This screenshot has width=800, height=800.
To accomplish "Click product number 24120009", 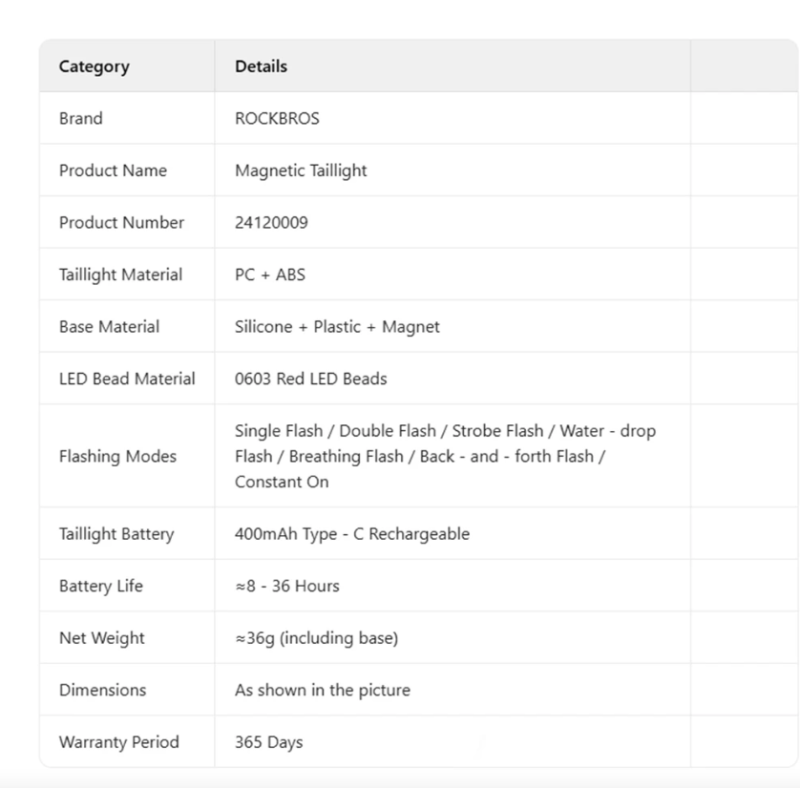I will click(x=271, y=222).
